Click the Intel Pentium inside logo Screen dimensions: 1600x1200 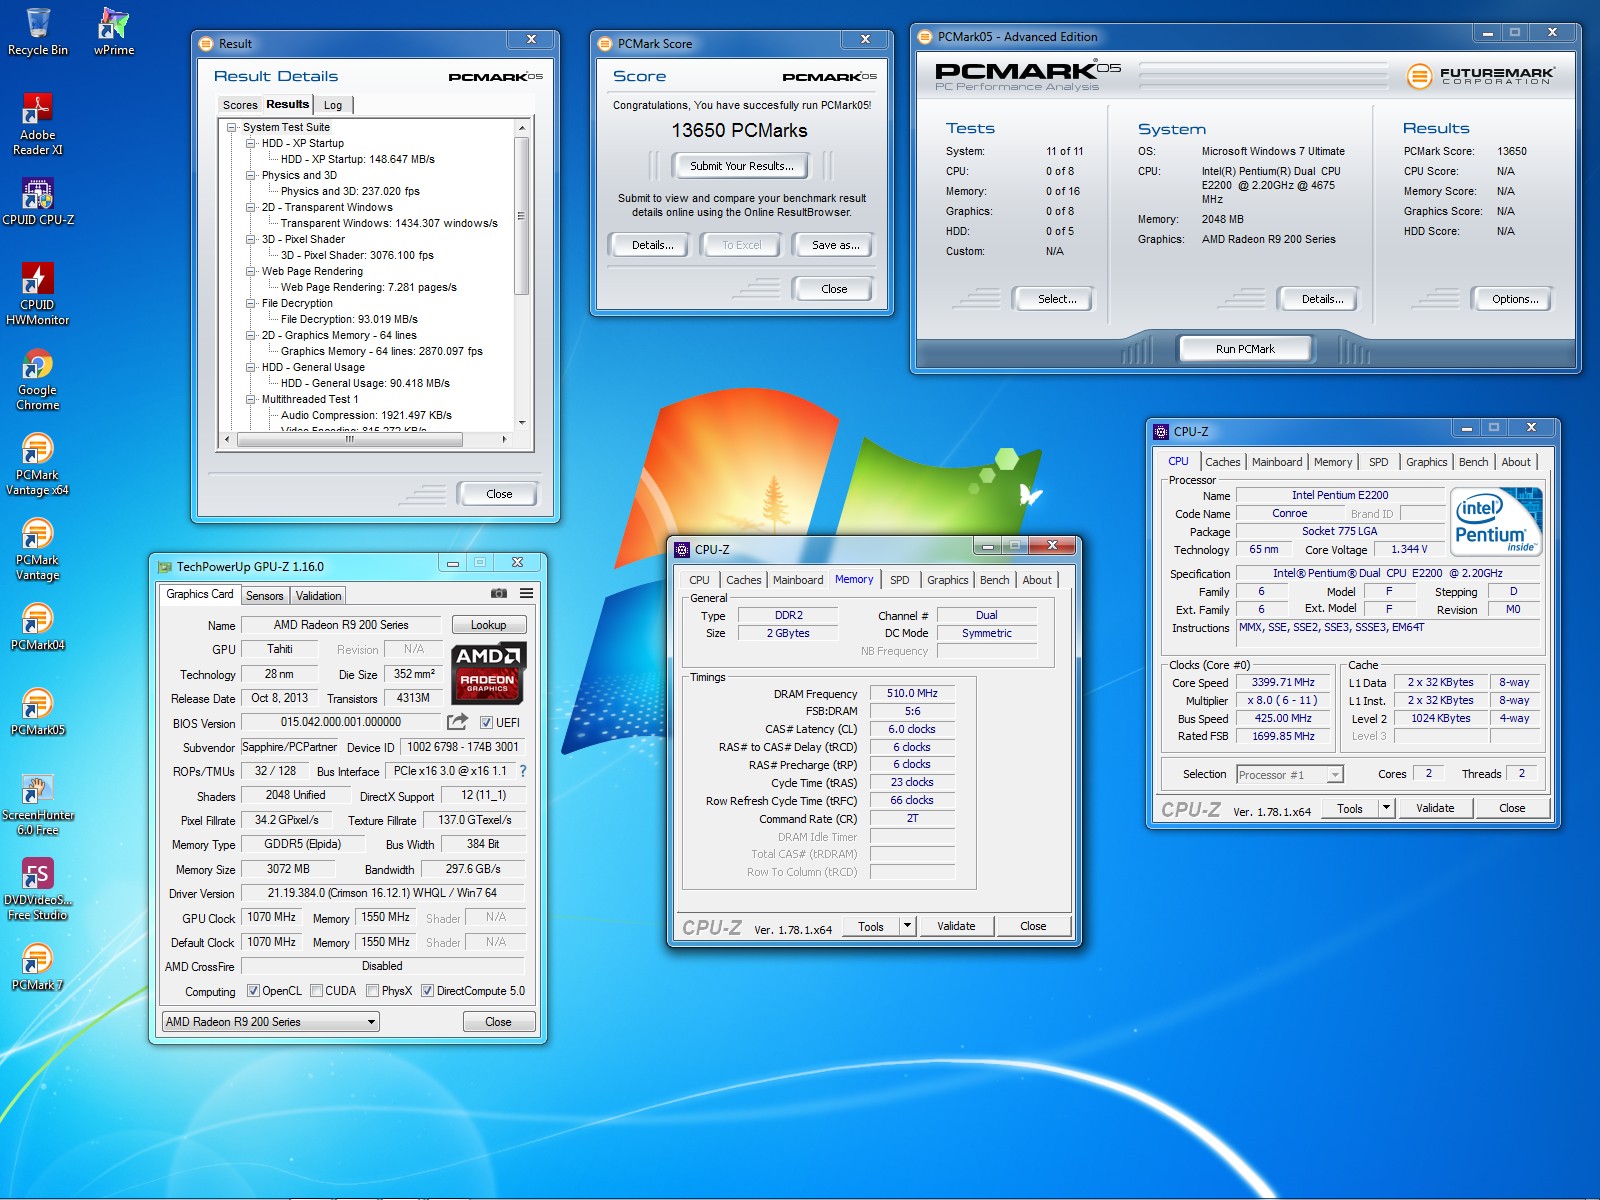(1496, 521)
